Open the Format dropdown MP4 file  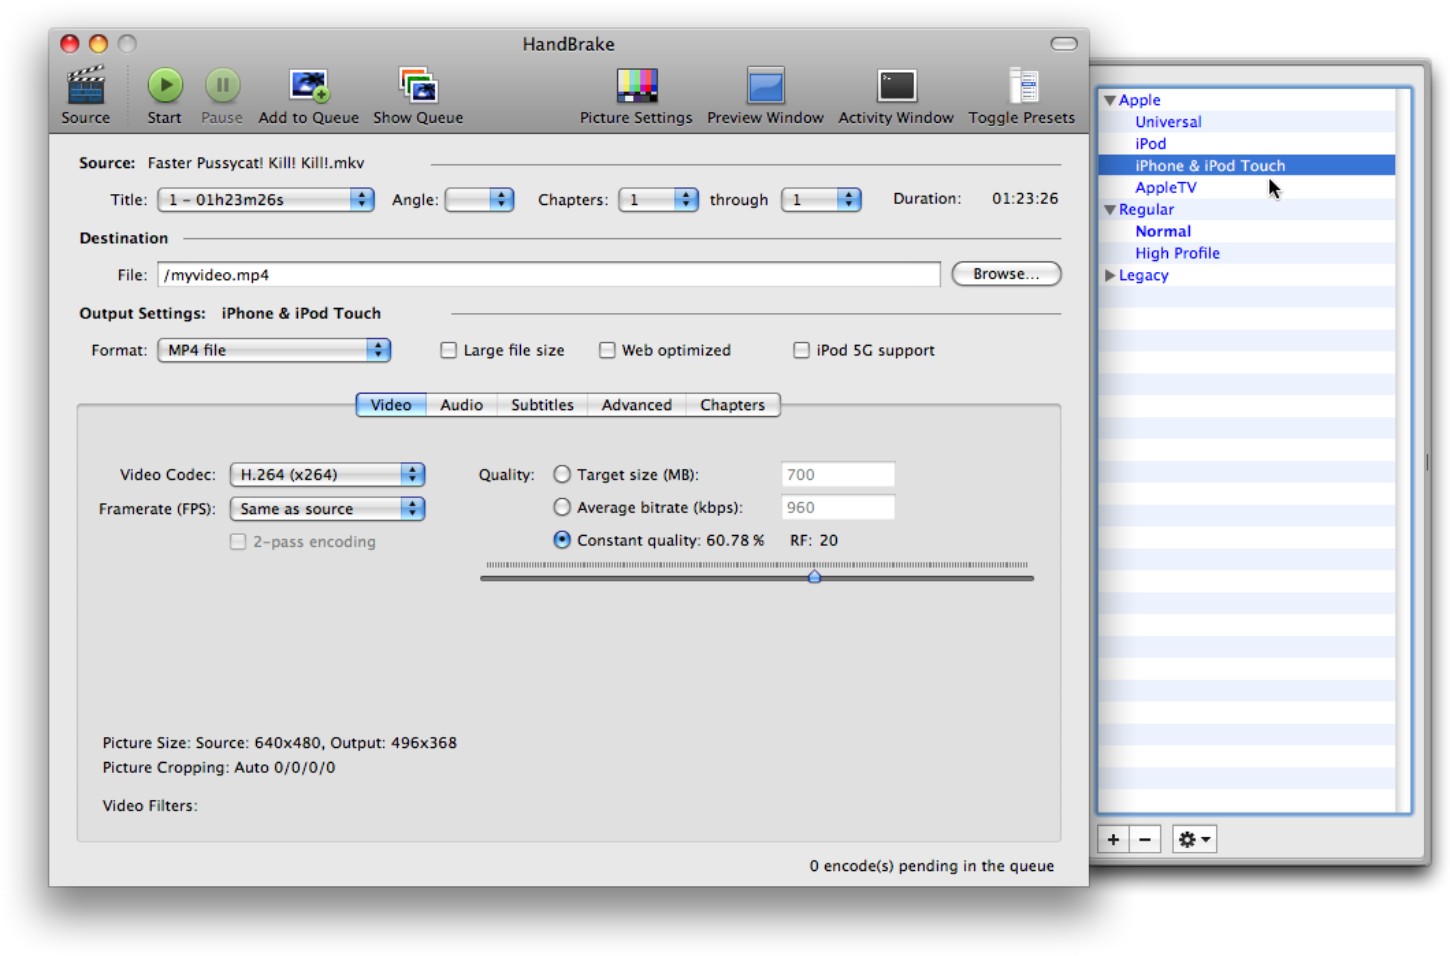pos(274,350)
